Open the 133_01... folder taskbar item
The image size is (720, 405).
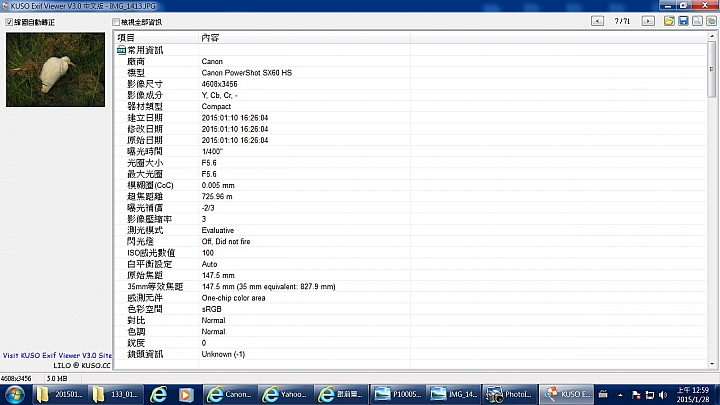[x=115, y=394]
